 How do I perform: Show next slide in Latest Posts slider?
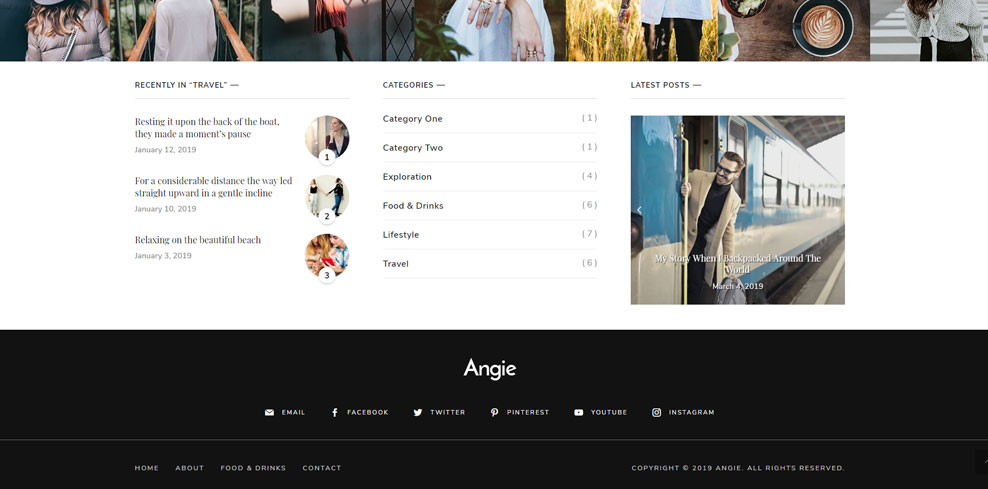point(835,210)
